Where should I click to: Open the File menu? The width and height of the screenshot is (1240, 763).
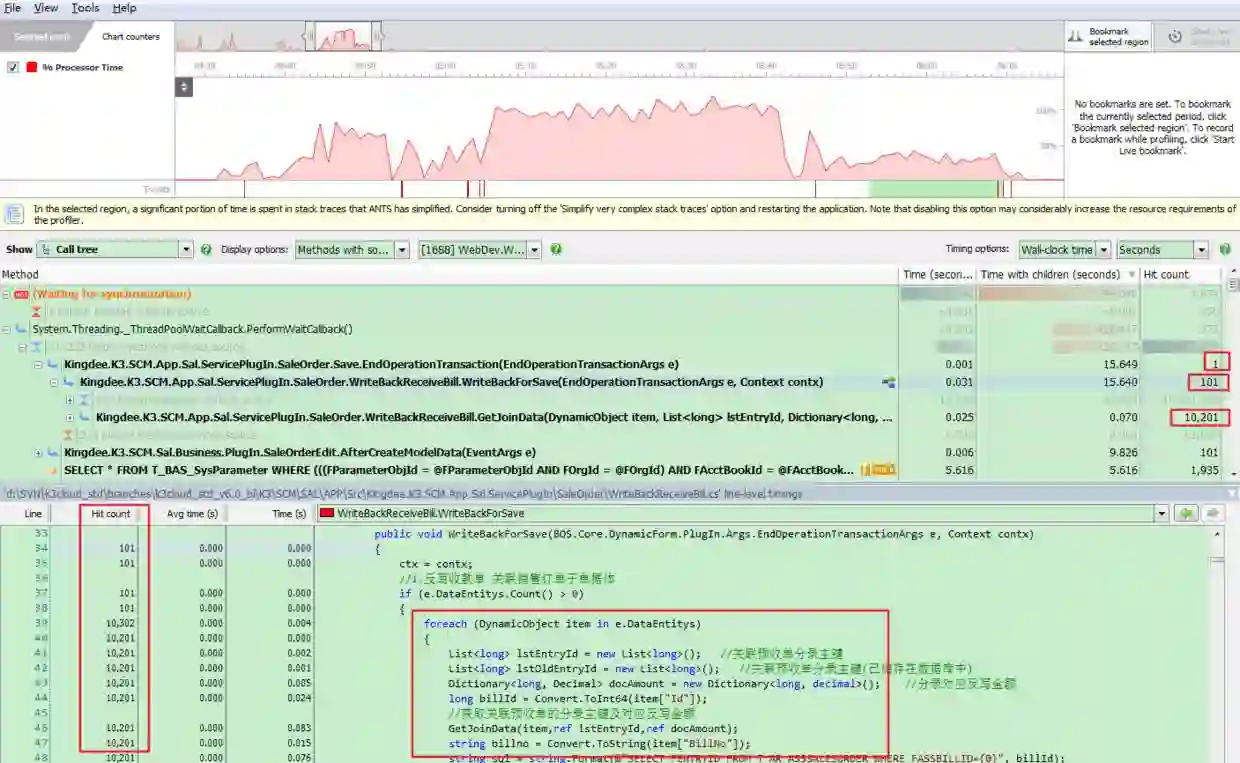pos(12,7)
